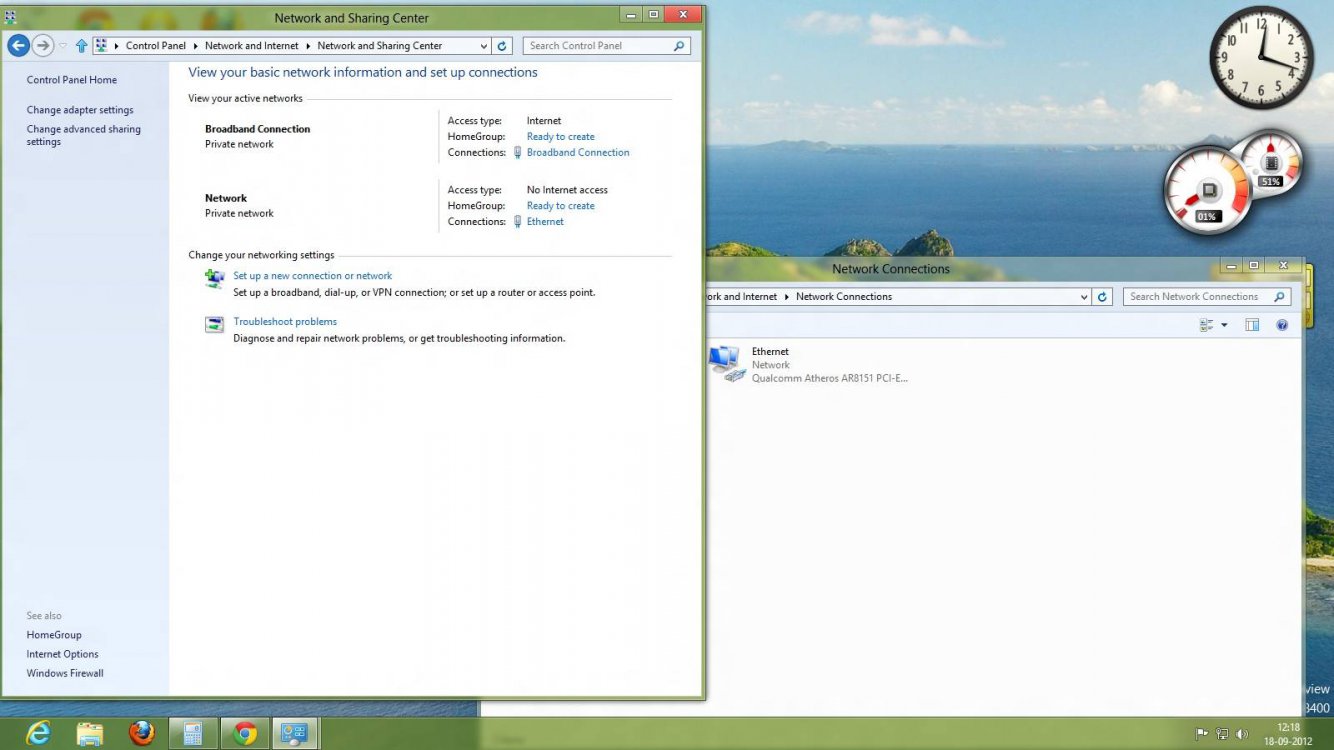
Task: Open File Explorer from the taskbar
Action: click(90, 734)
